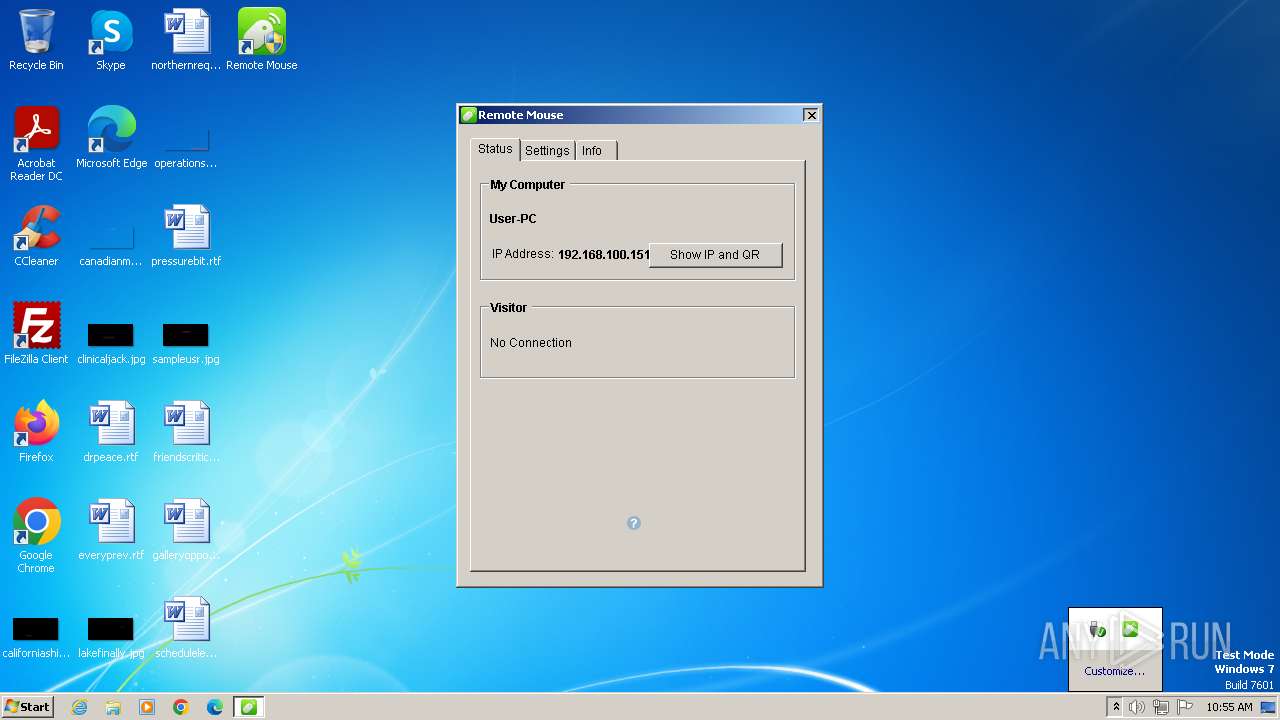Select the friendscritic document icon
Viewport: 1280px width, 720px height.
coord(186,432)
